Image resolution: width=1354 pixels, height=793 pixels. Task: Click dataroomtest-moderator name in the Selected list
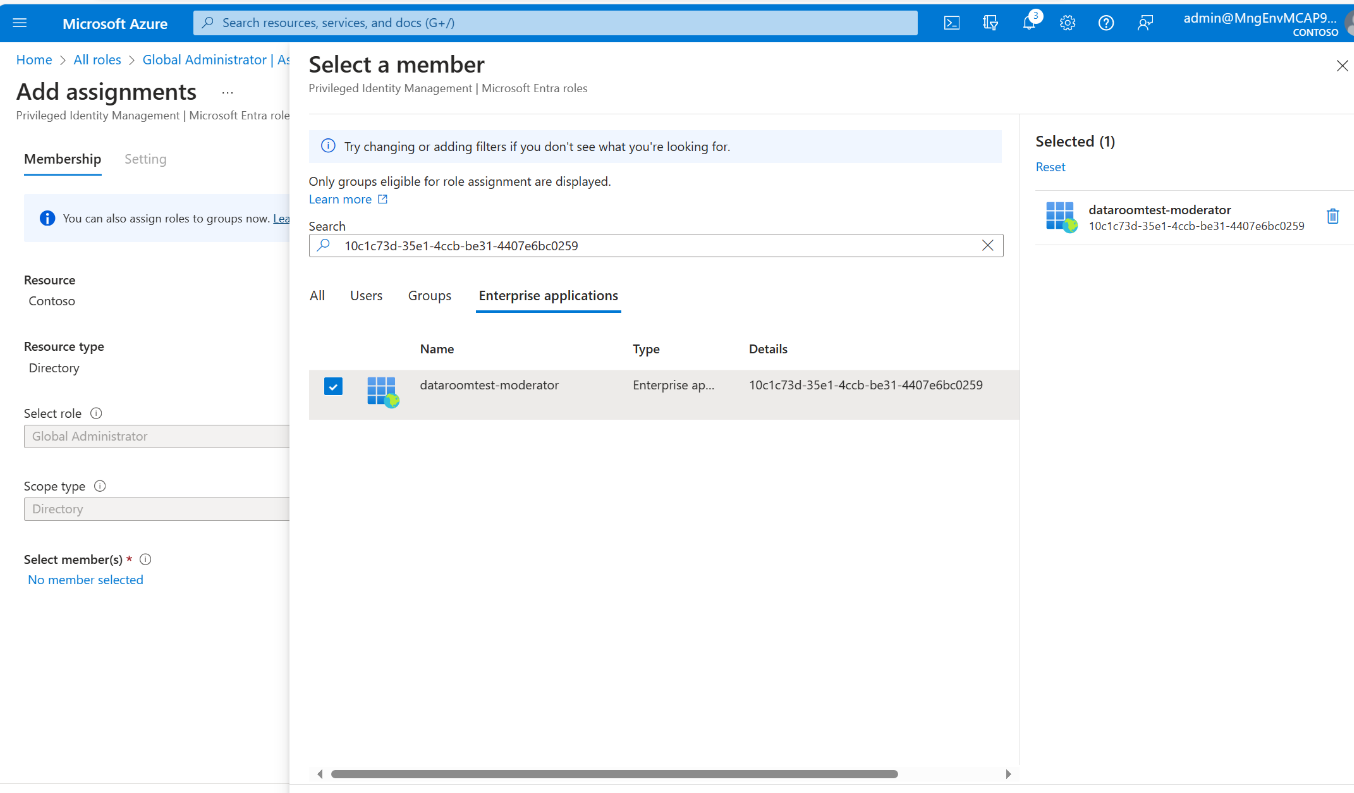click(1160, 210)
